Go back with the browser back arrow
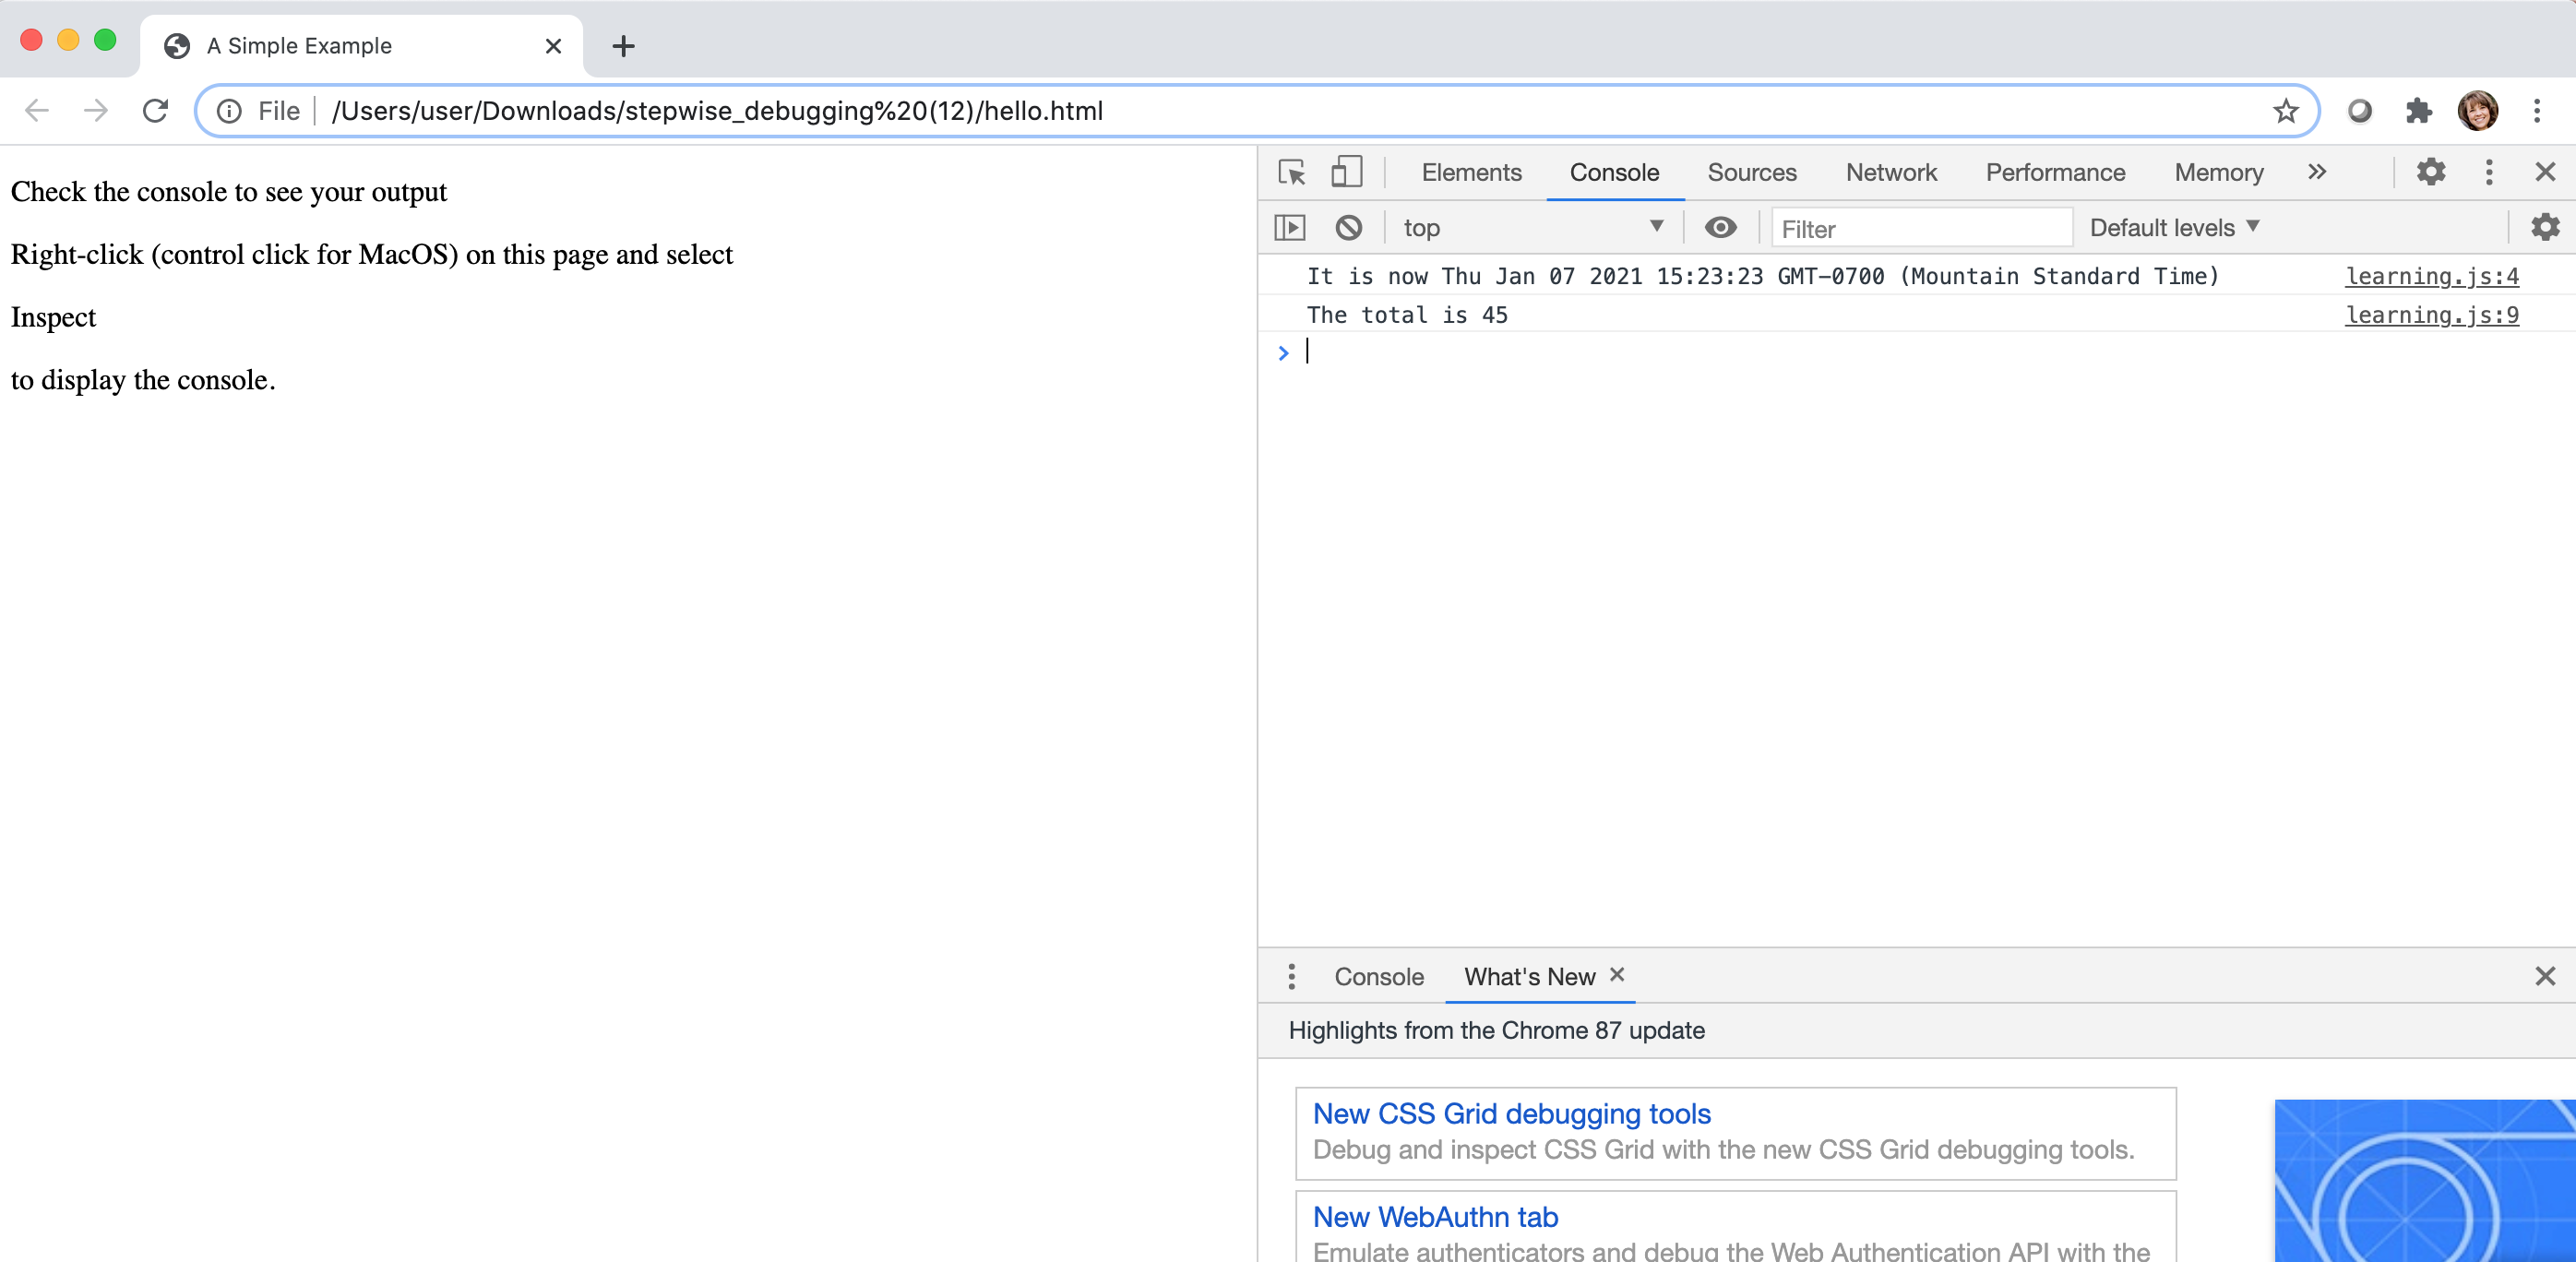The image size is (2576, 1262). [36, 110]
